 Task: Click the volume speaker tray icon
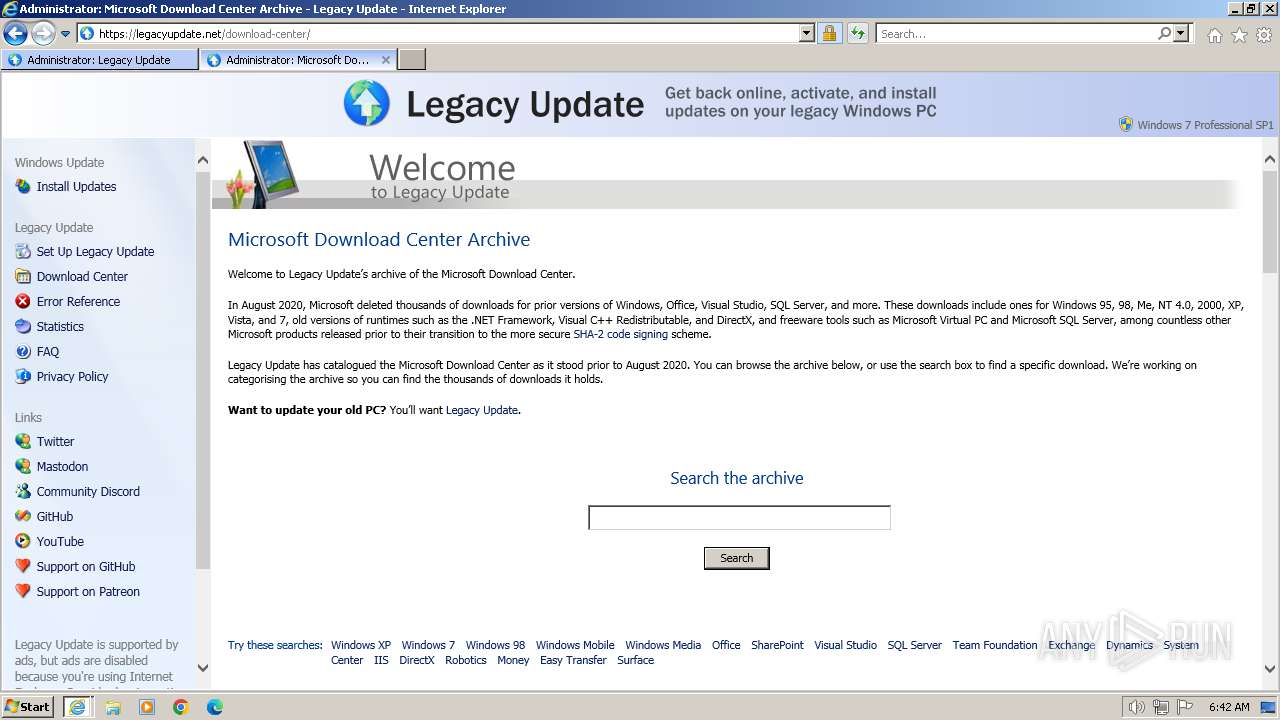[1136, 707]
